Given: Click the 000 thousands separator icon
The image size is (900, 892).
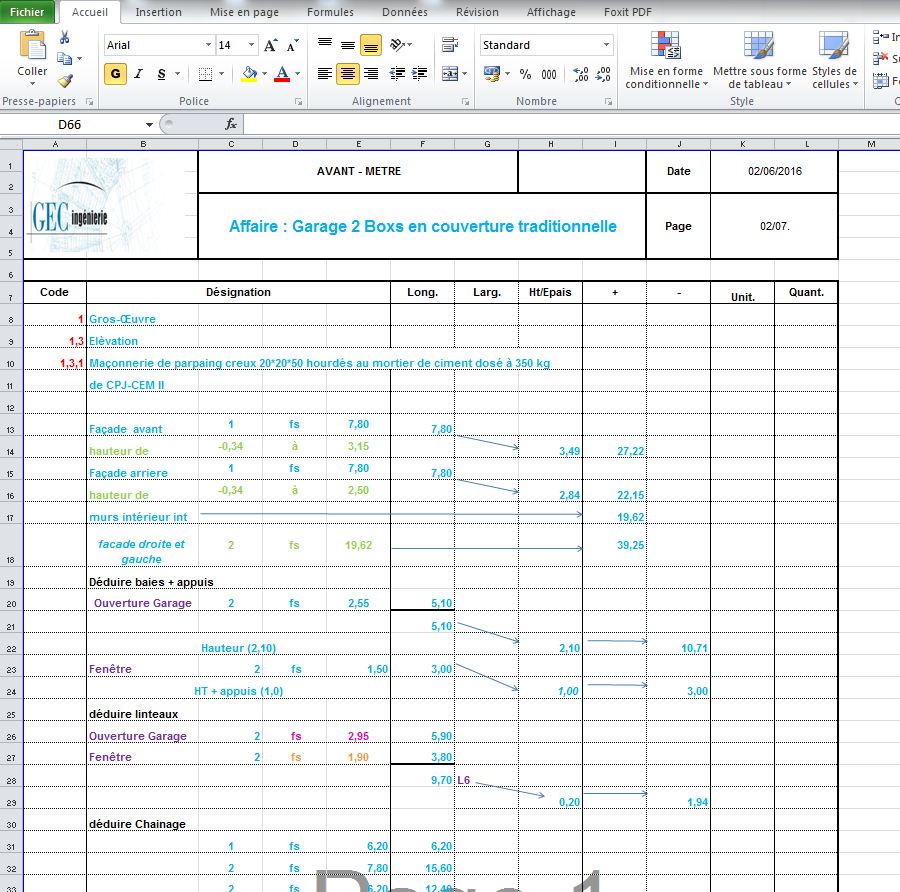Looking at the screenshot, I should tap(549, 74).
